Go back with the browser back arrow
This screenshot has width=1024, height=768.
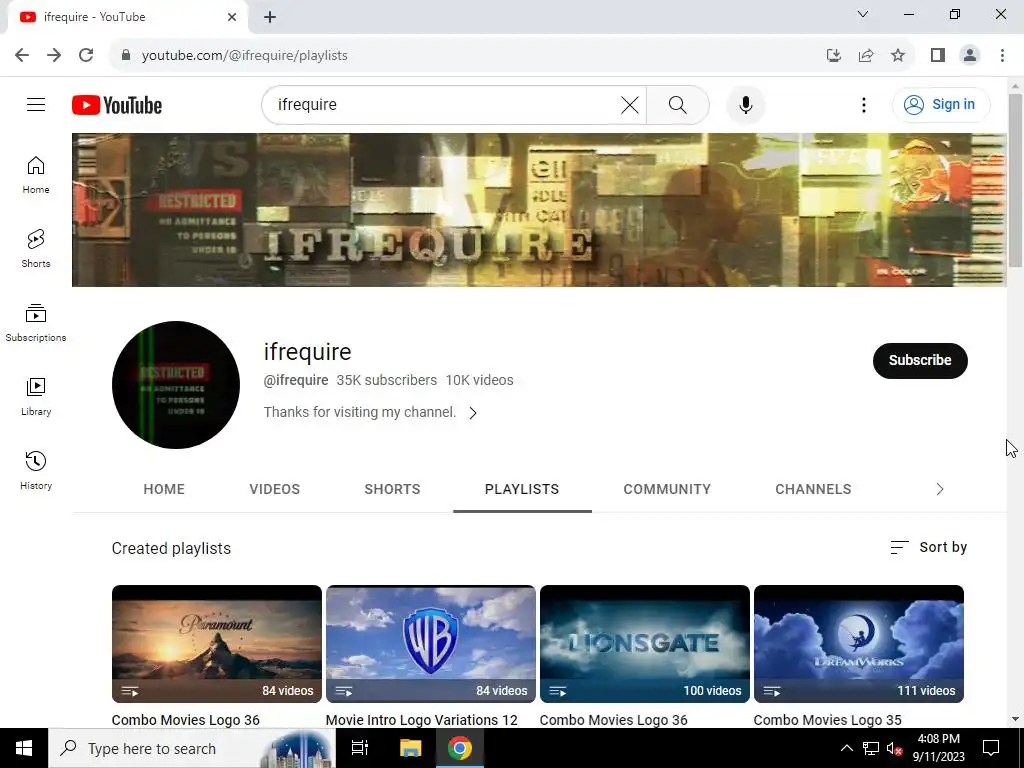(x=22, y=55)
